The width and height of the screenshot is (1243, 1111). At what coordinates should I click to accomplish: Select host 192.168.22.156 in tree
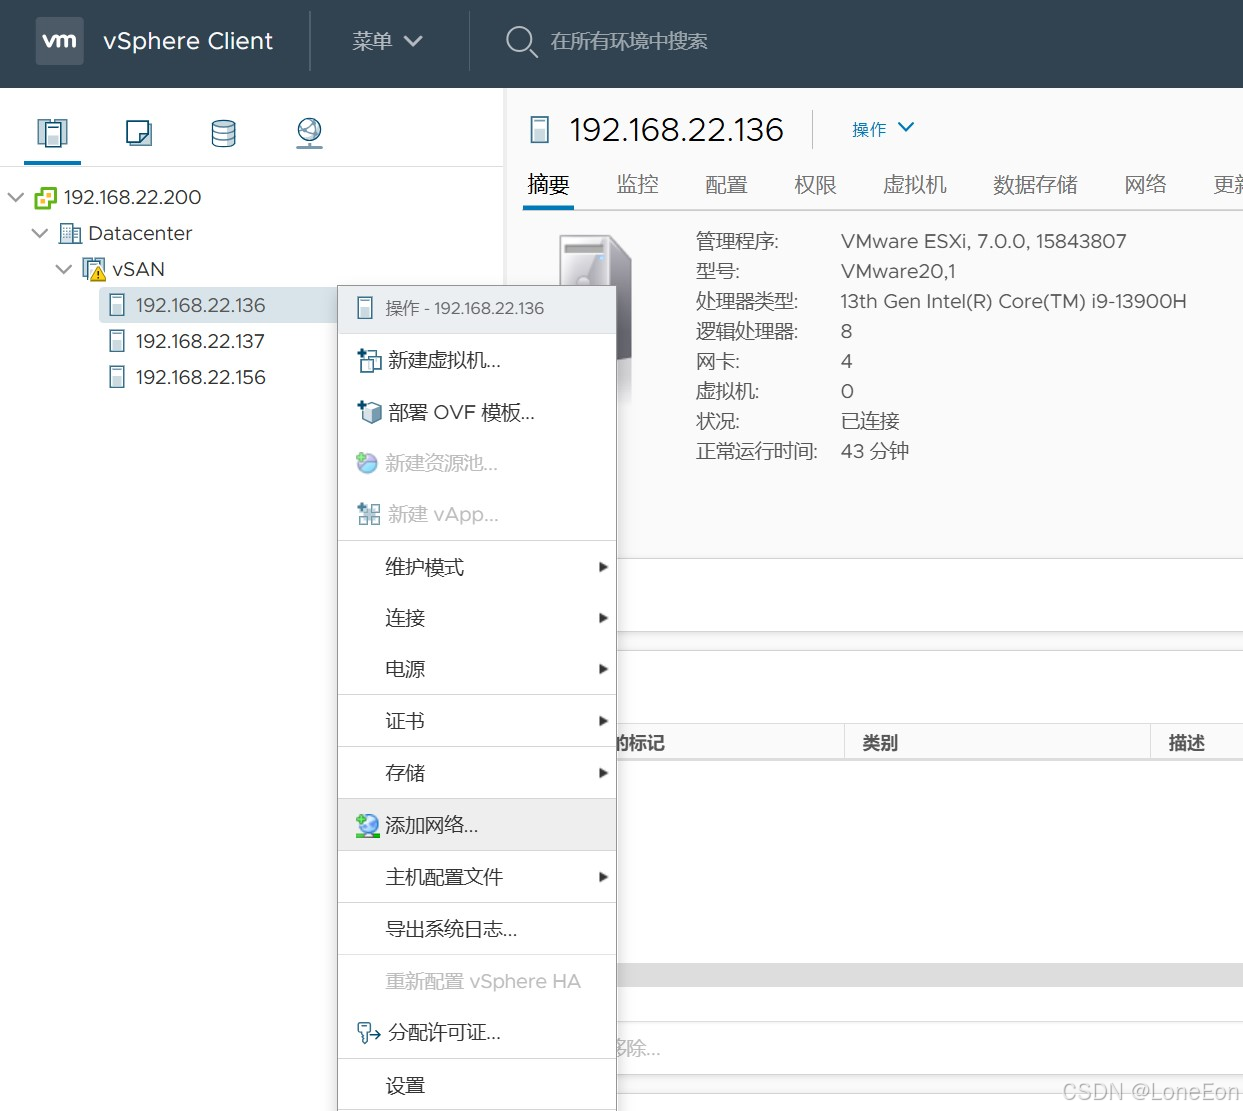(x=200, y=377)
